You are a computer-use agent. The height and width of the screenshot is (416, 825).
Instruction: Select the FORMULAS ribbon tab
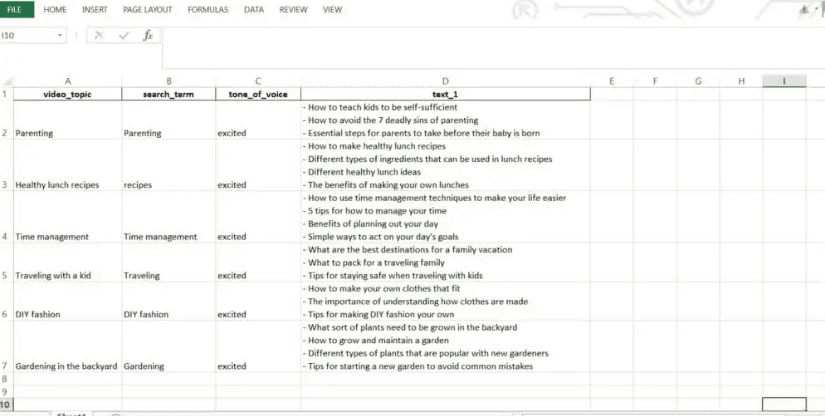pyautogui.click(x=208, y=9)
